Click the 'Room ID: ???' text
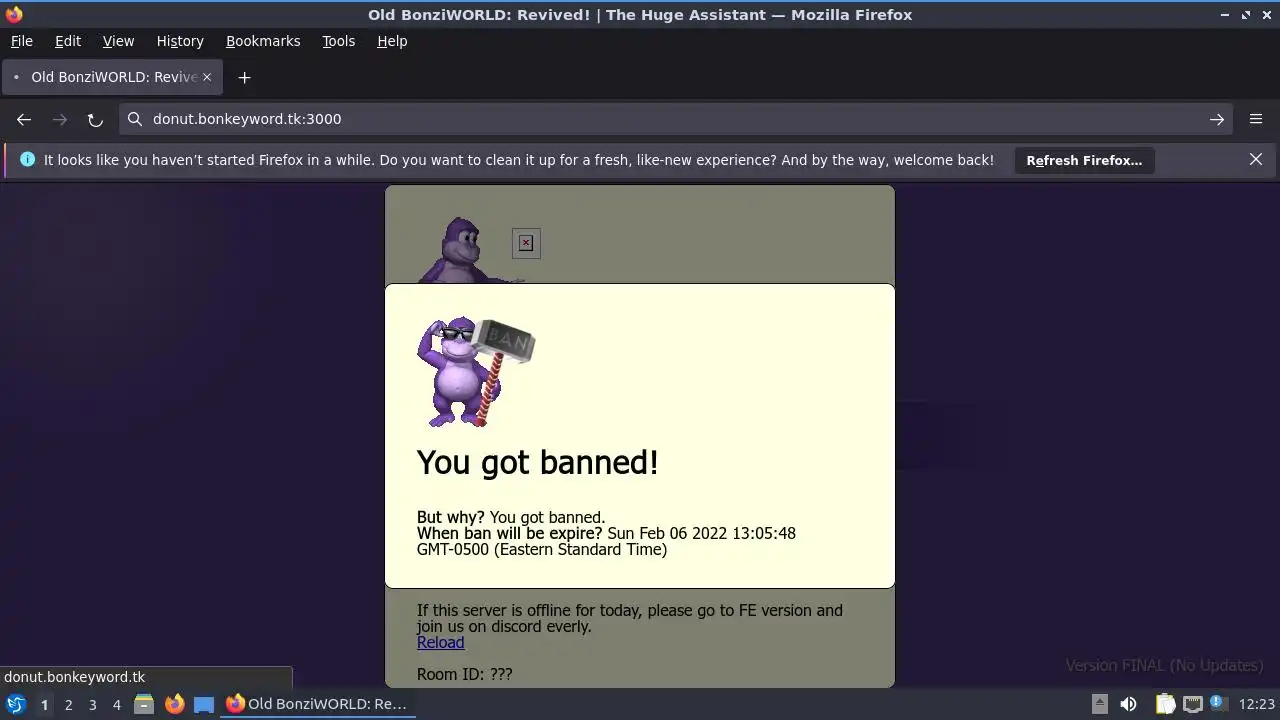 [x=464, y=674]
